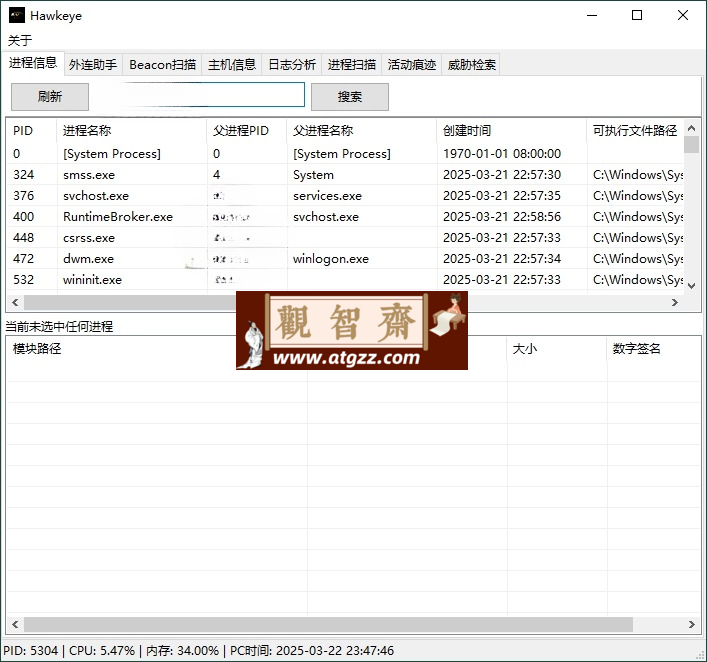Image resolution: width=707 pixels, height=662 pixels.
Task: Click process list vertical scrollbar thumb
Action: tap(691, 145)
